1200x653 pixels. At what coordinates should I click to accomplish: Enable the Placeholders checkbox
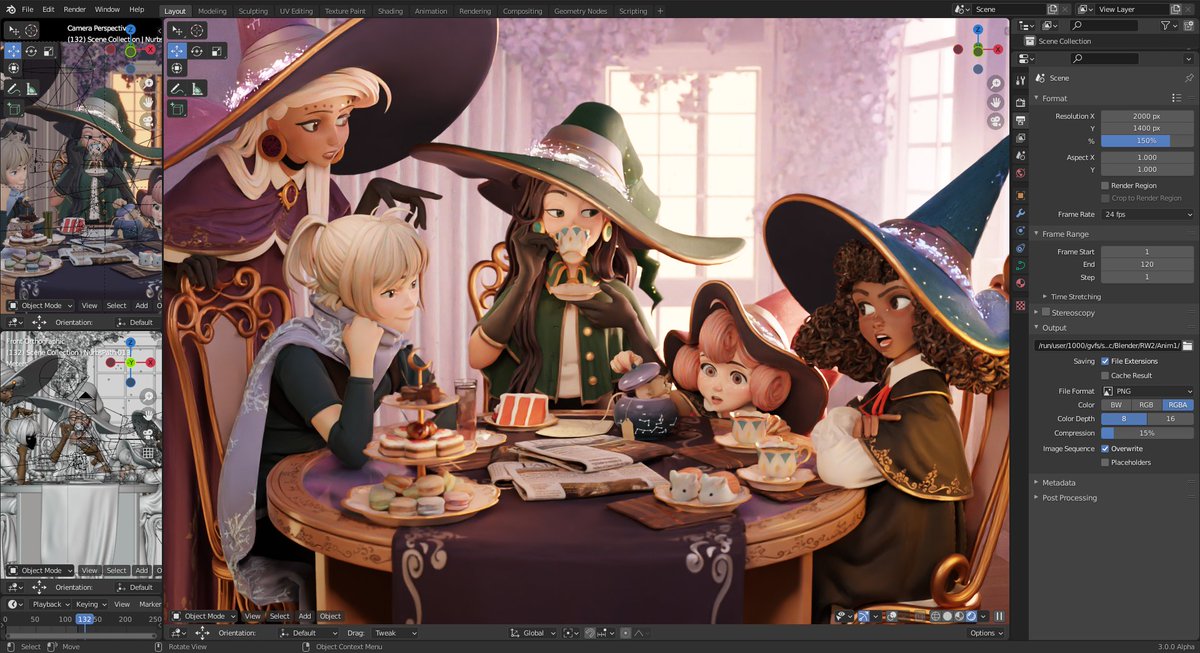[1105, 462]
